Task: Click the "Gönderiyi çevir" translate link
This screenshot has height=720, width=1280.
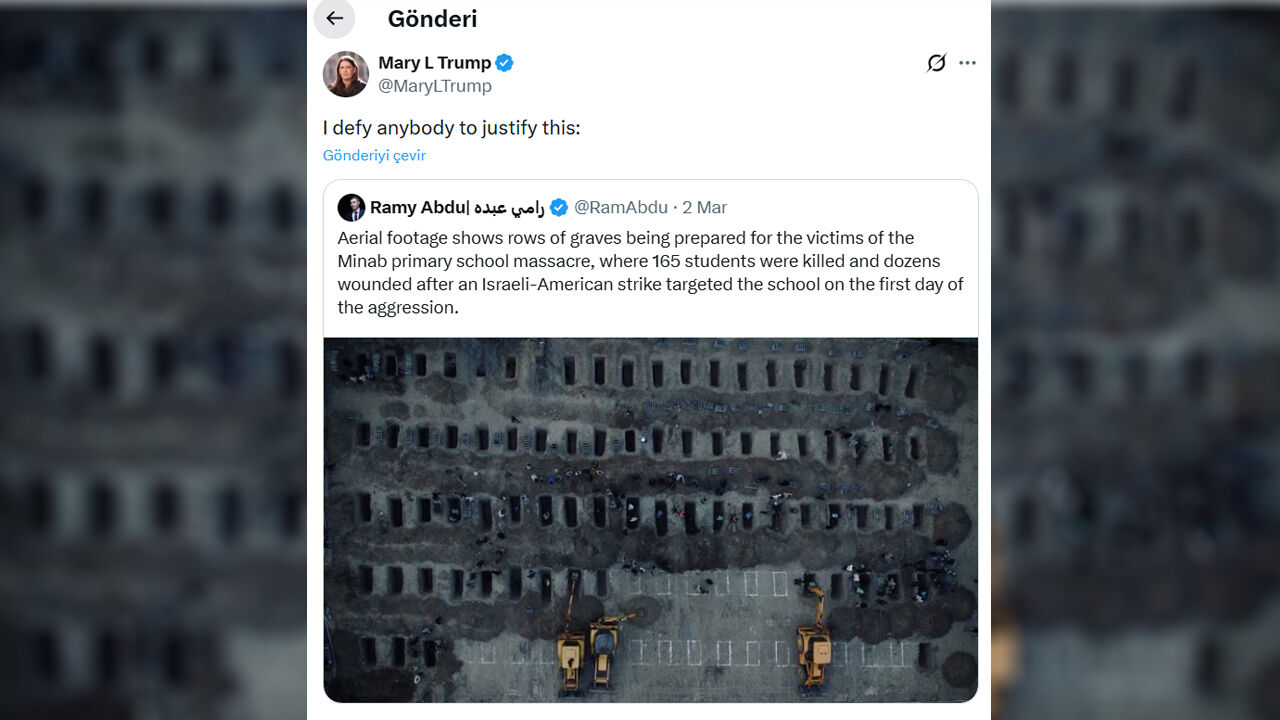Action: click(374, 156)
